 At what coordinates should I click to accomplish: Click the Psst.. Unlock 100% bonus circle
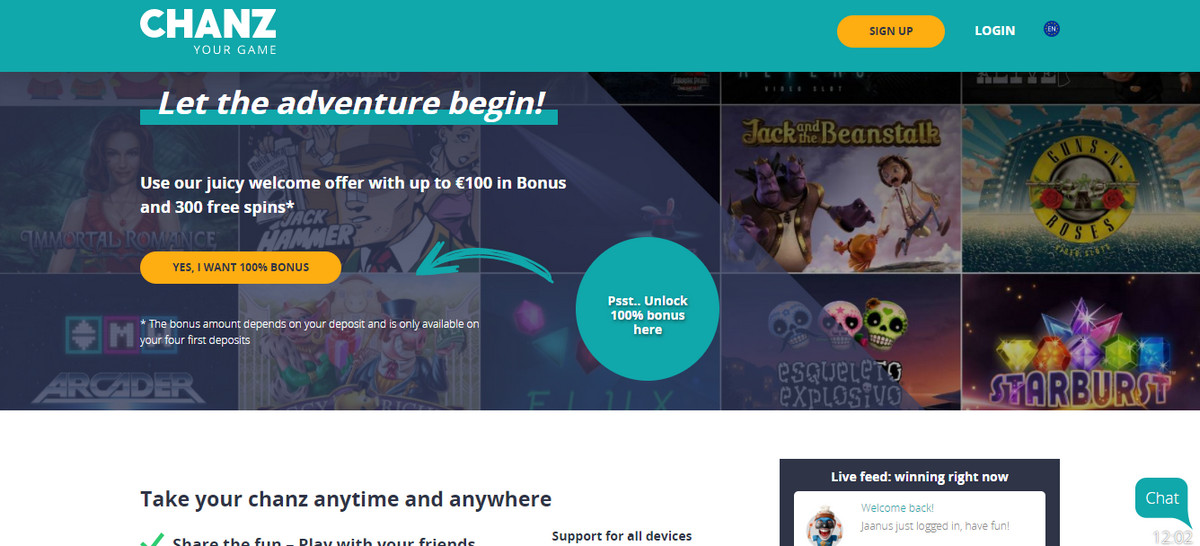pyautogui.click(x=648, y=314)
